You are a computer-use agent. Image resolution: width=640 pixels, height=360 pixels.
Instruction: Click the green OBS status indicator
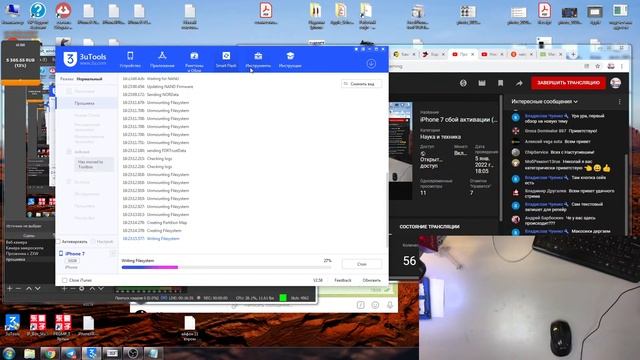(282, 298)
